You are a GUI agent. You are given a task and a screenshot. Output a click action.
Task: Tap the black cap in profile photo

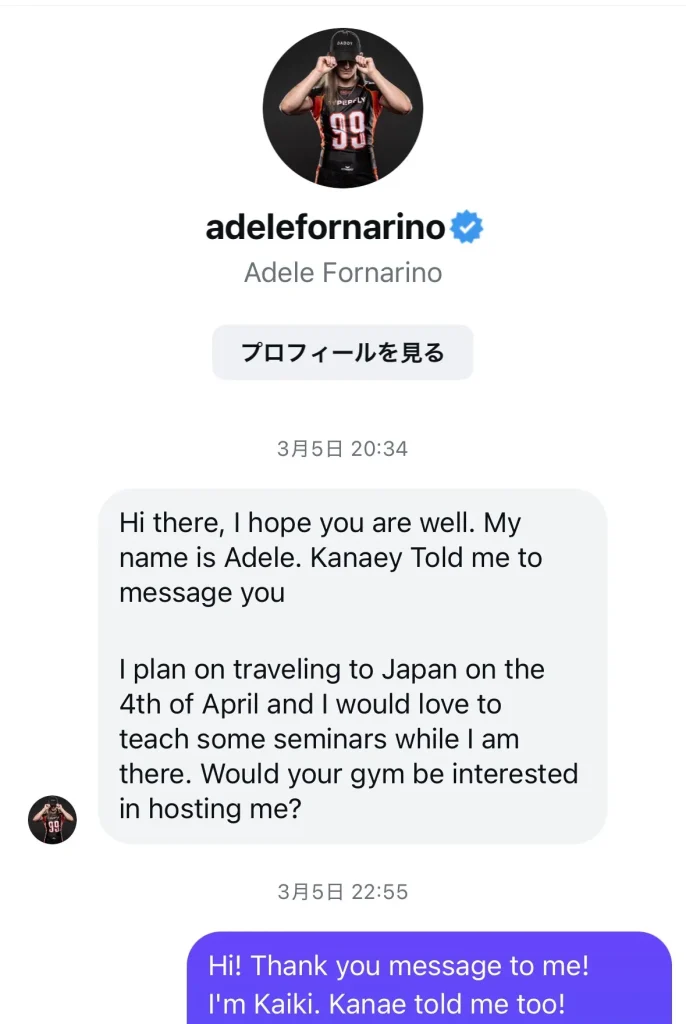click(x=344, y=43)
